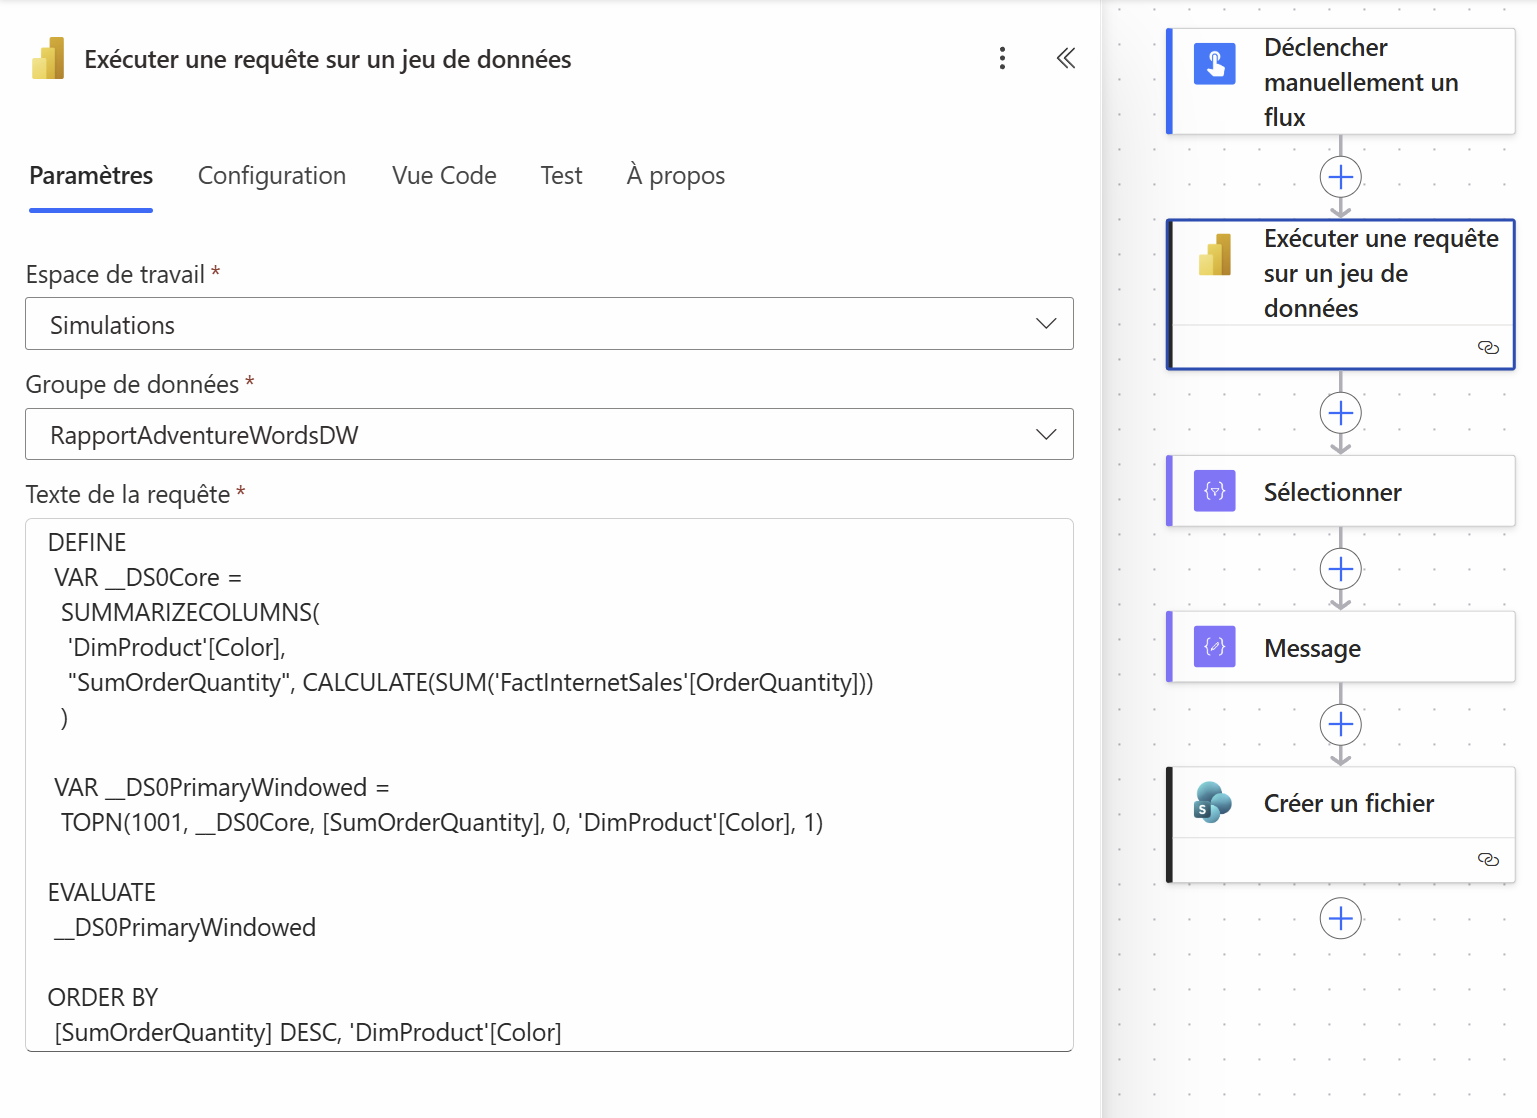This screenshot has width=1537, height=1118.
Task: Click connection link icon on Exécuter une requête card
Action: pos(1488,347)
